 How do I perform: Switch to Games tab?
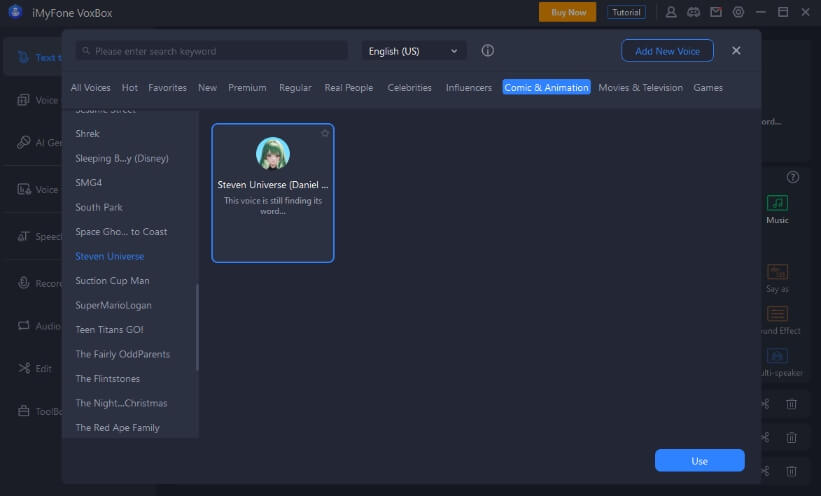tap(708, 87)
